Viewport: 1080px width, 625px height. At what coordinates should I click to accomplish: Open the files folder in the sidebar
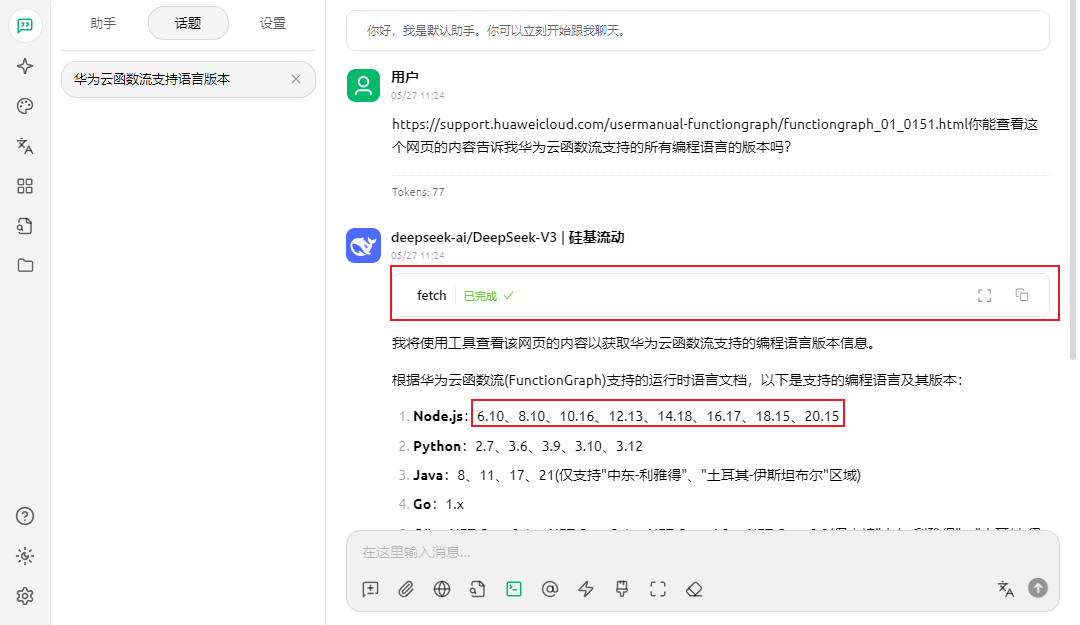(25, 265)
